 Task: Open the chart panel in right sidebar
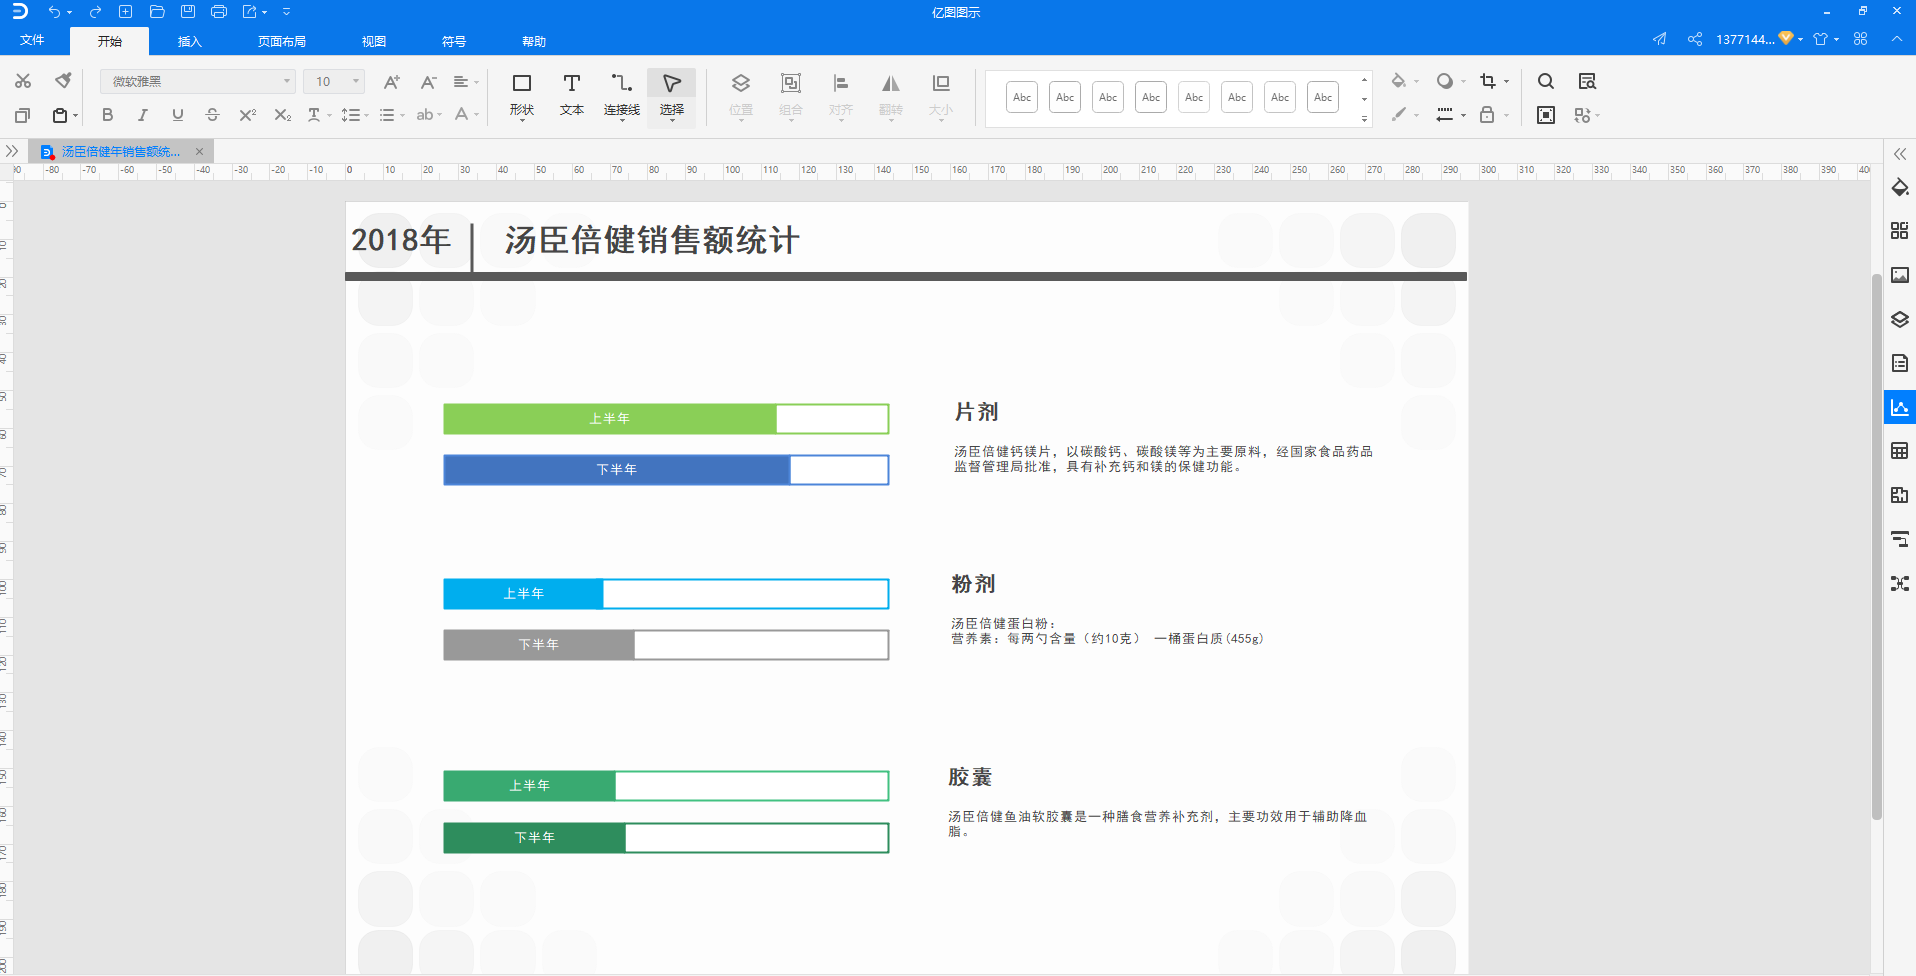[x=1900, y=408]
